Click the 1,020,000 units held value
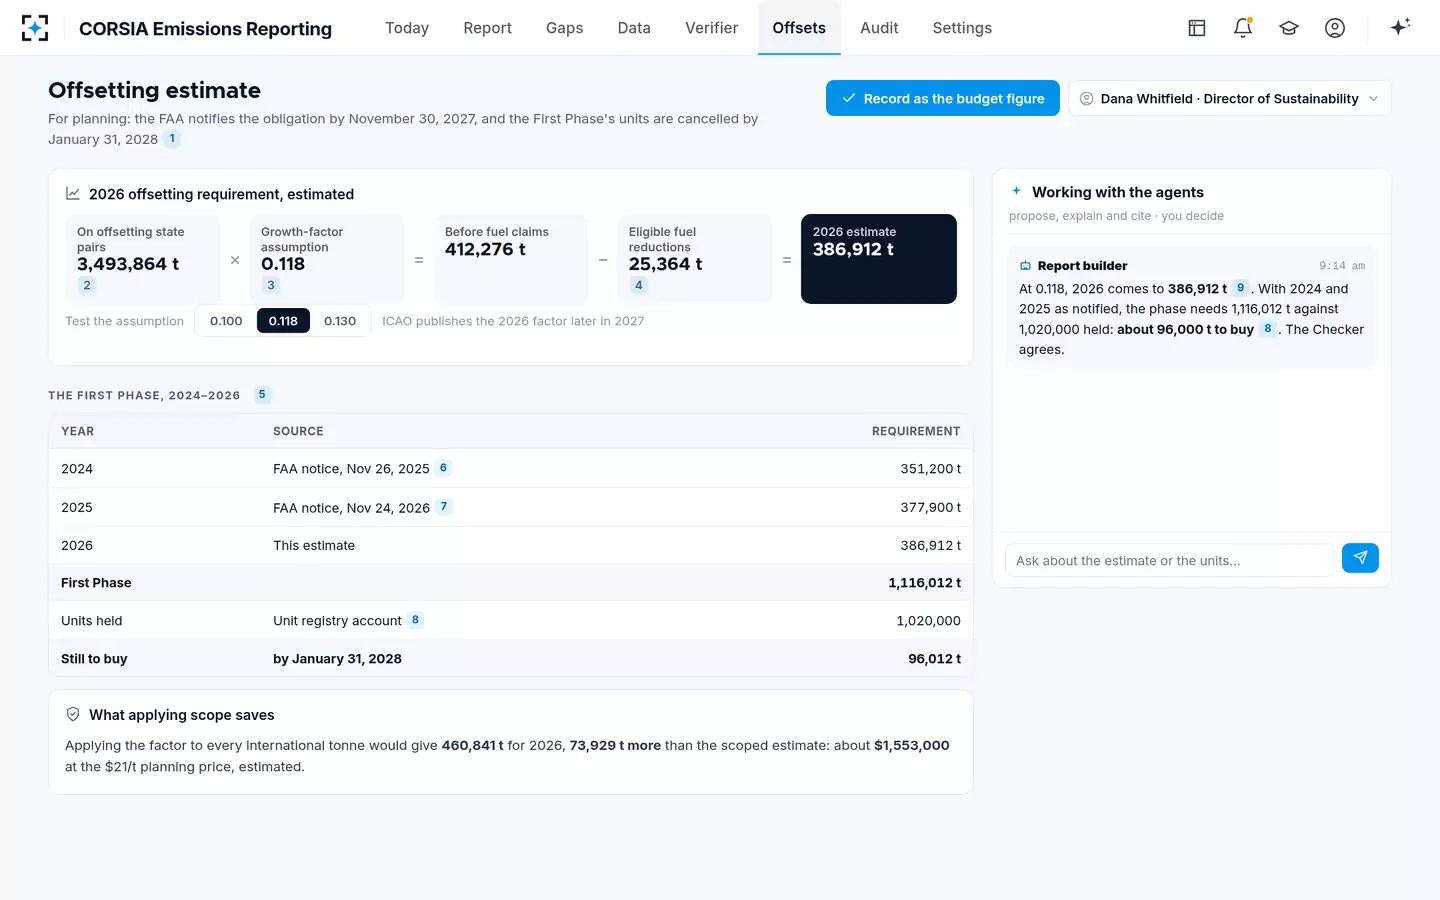The image size is (1440, 900). click(x=928, y=621)
